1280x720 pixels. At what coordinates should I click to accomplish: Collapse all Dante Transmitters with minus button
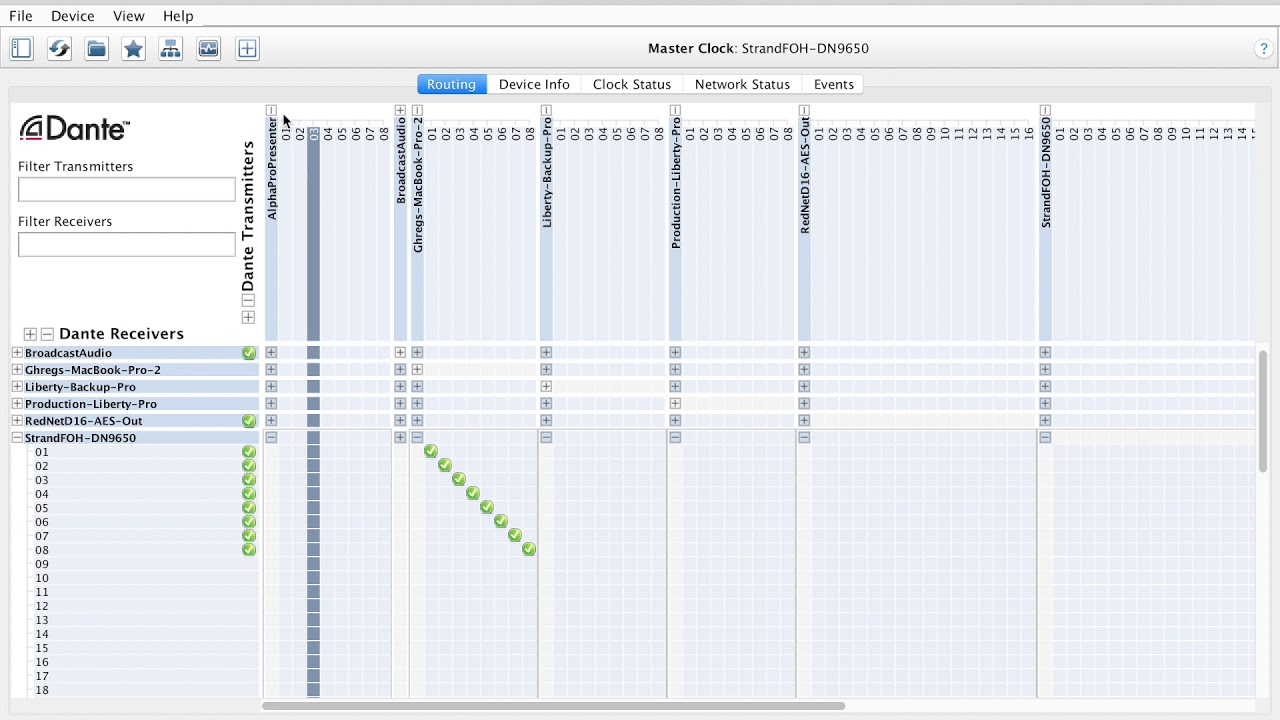[248, 301]
